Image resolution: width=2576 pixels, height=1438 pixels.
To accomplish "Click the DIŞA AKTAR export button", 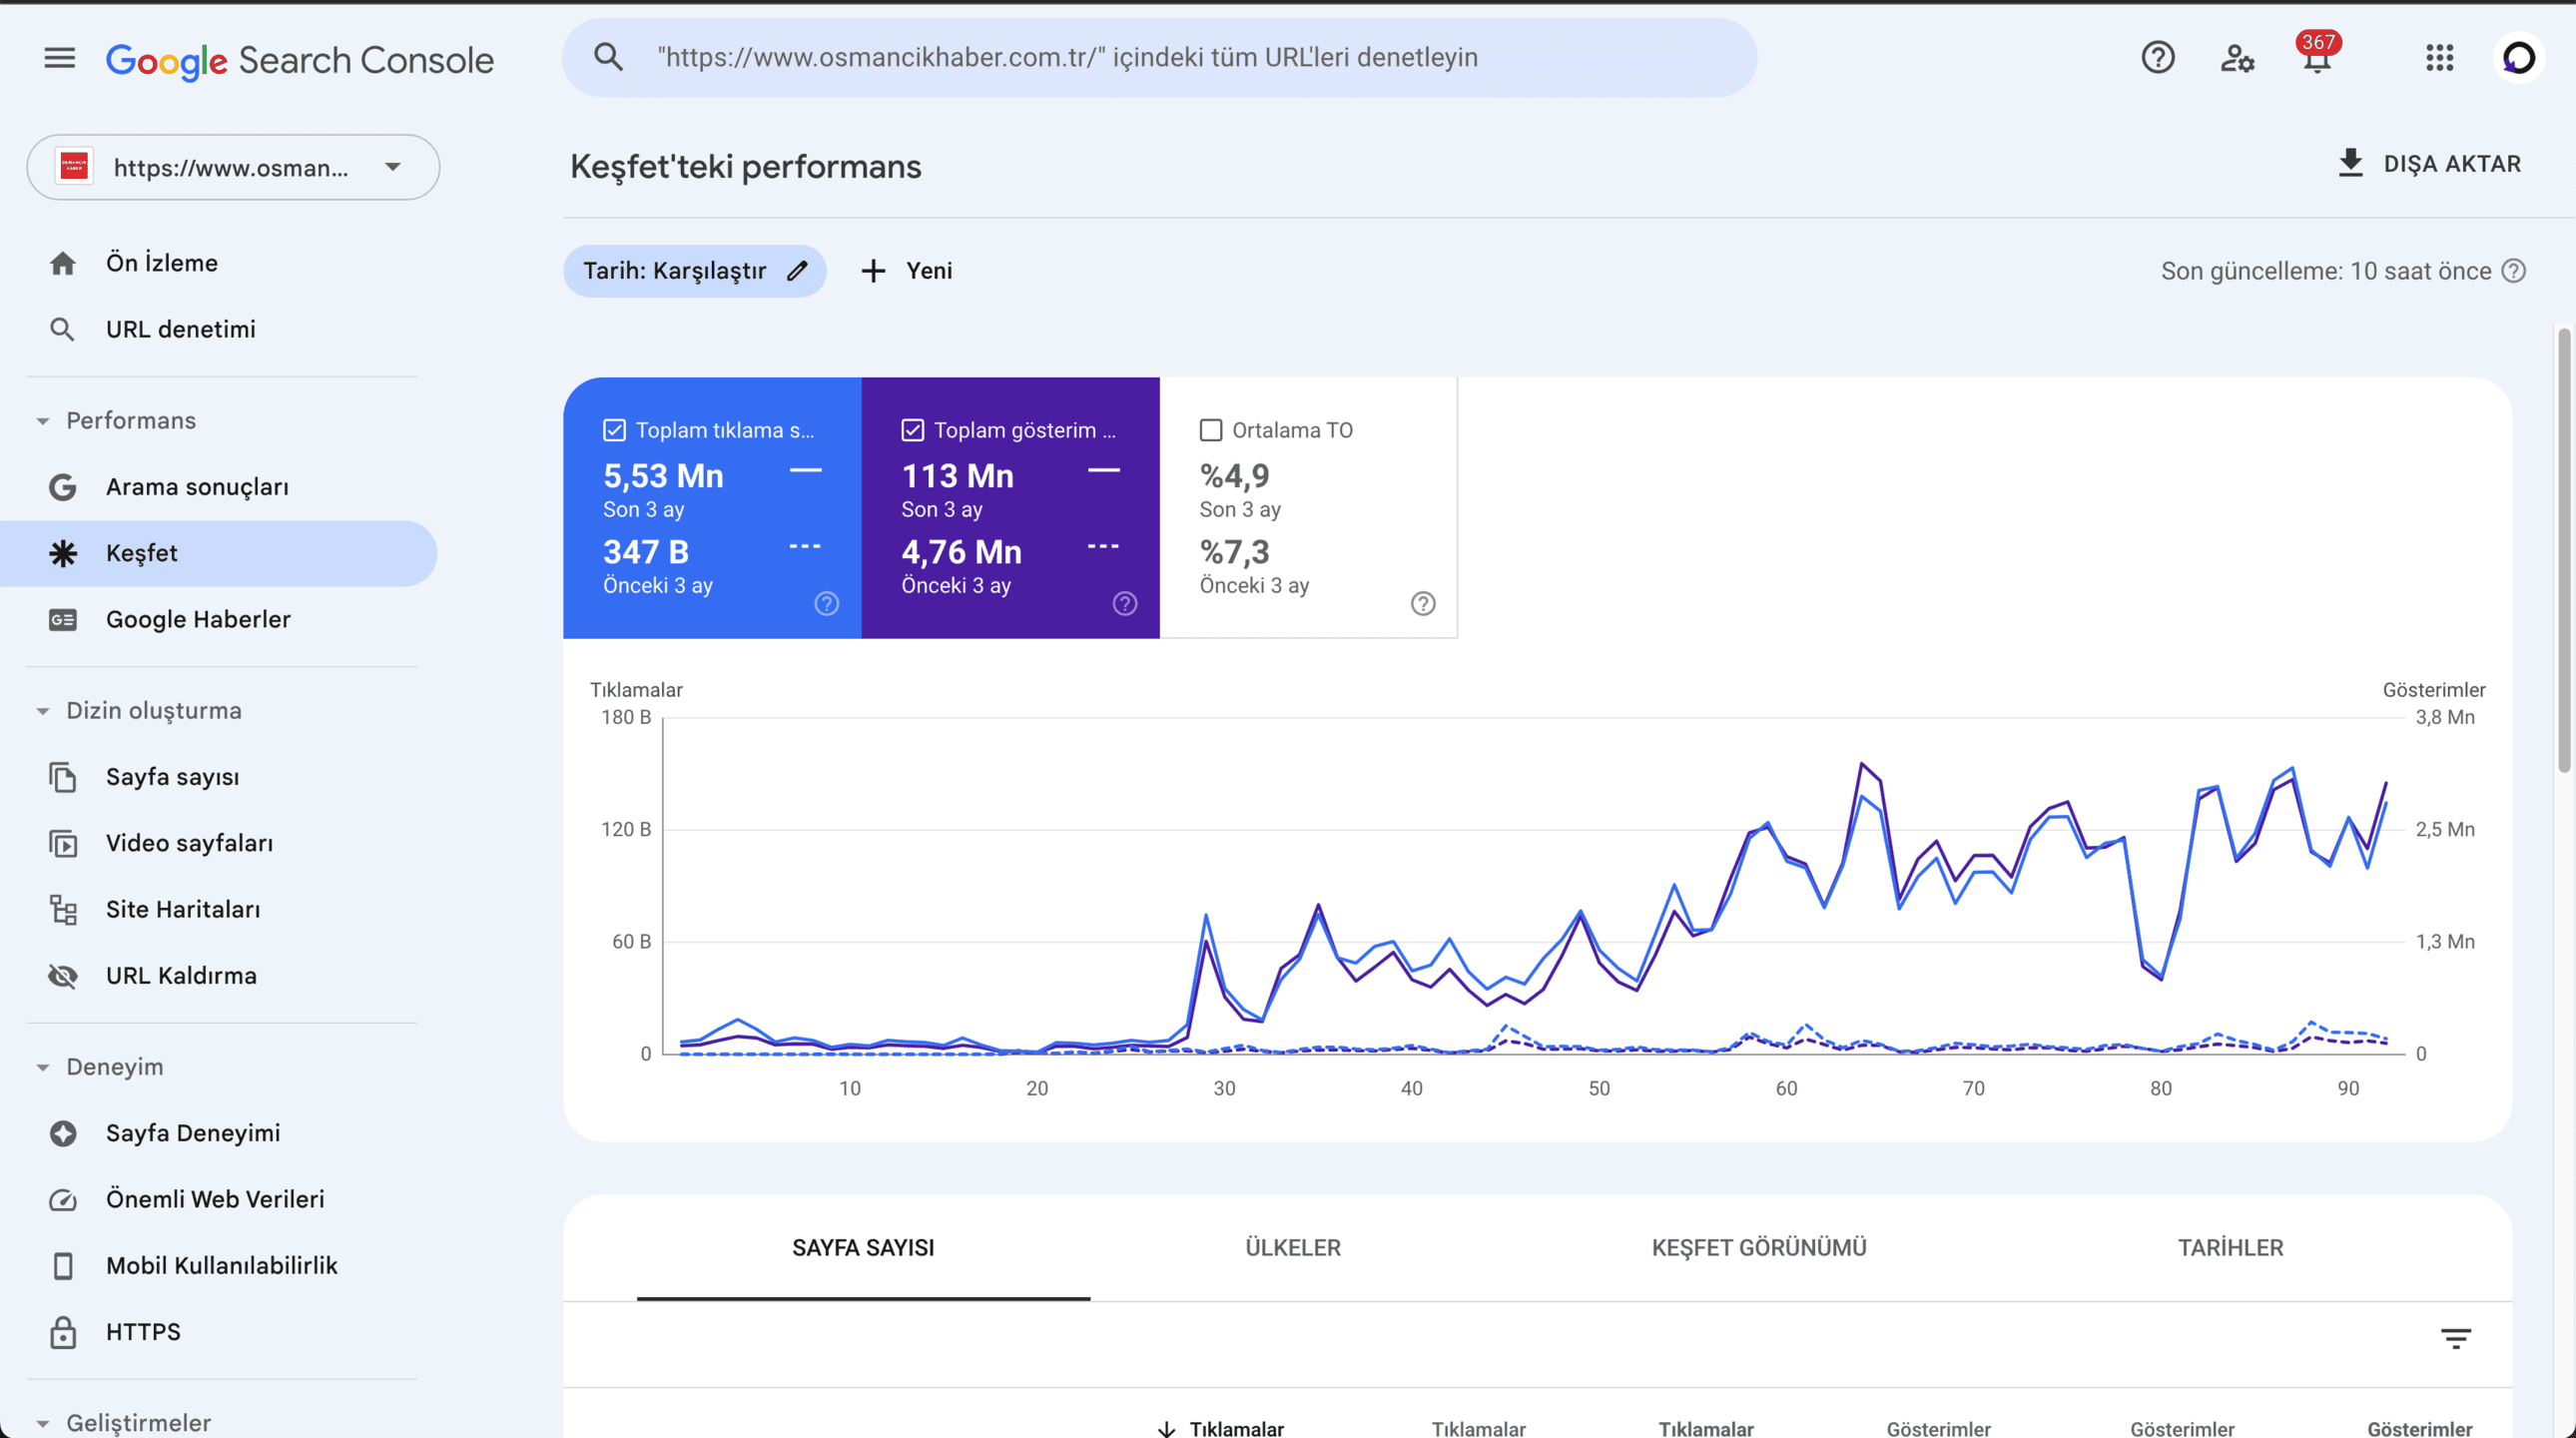I will (x=2430, y=164).
